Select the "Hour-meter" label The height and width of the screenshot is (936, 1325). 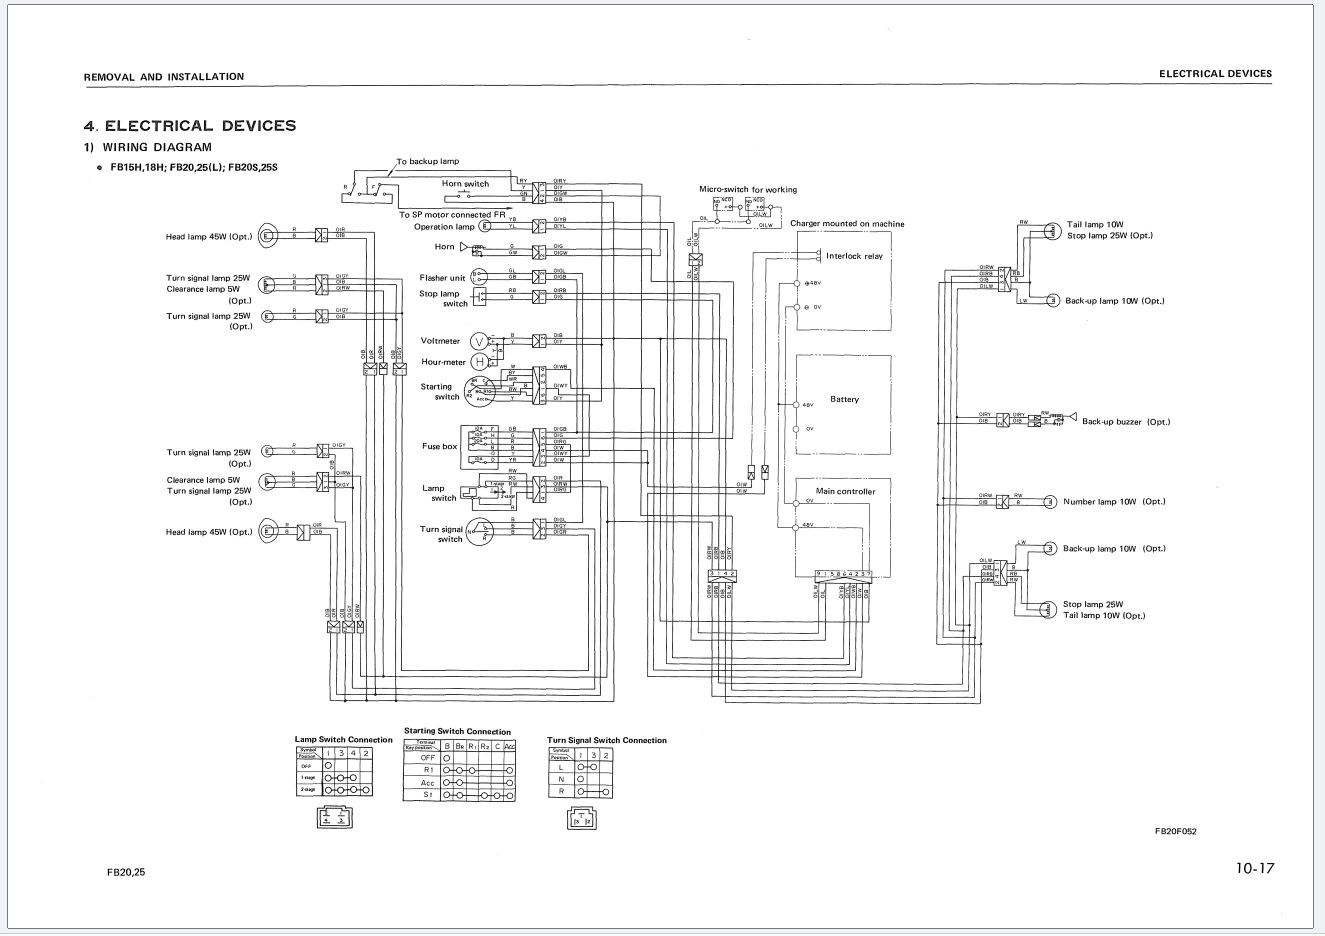coord(443,362)
